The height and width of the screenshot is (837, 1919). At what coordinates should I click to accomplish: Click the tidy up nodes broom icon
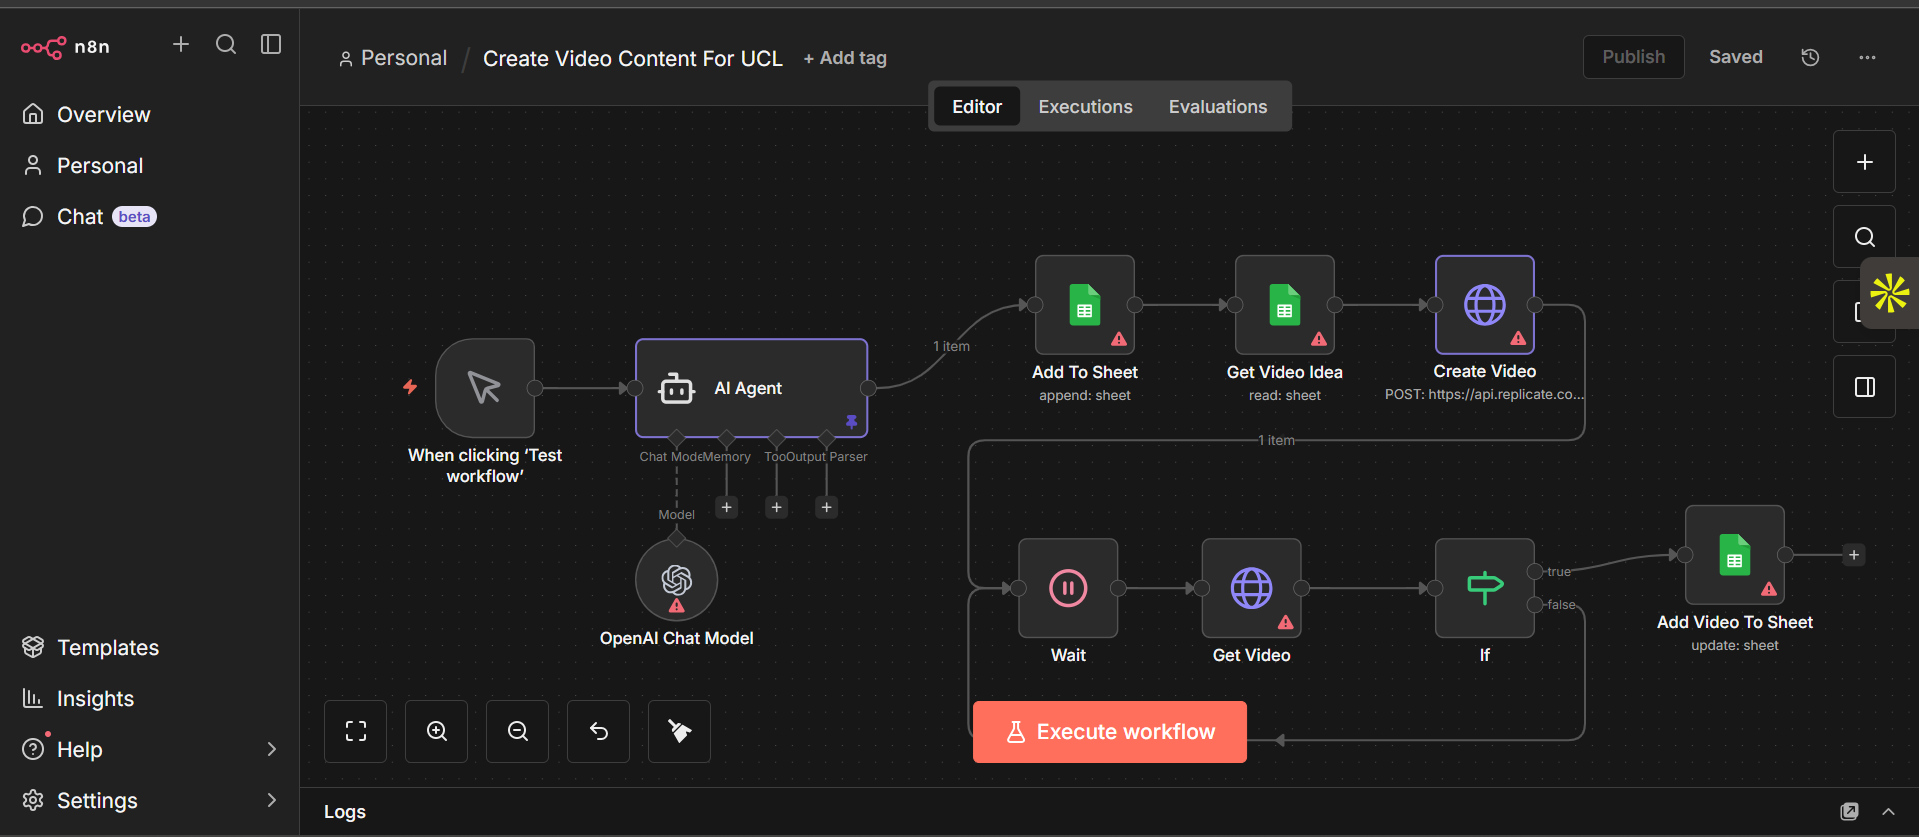pyautogui.click(x=679, y=731)
